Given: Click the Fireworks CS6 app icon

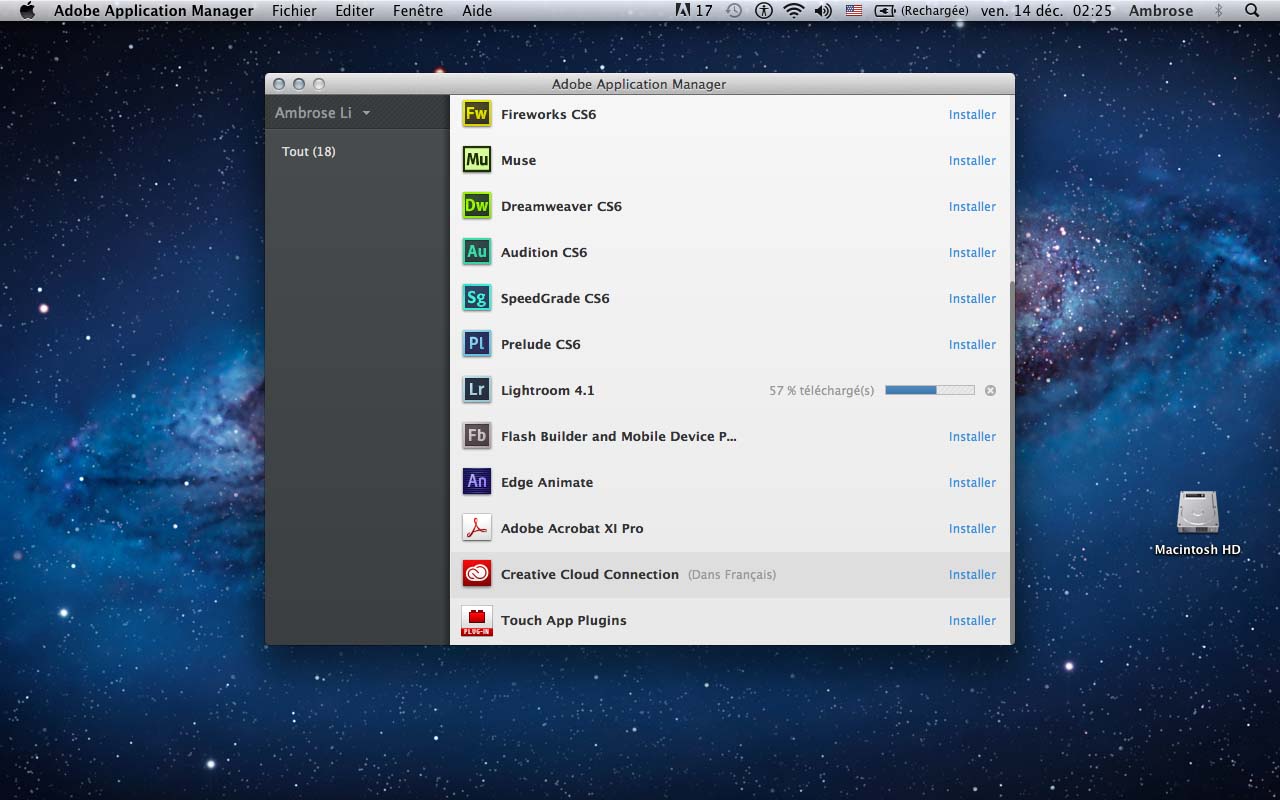Looking at the screenshot, I should 477,114.
